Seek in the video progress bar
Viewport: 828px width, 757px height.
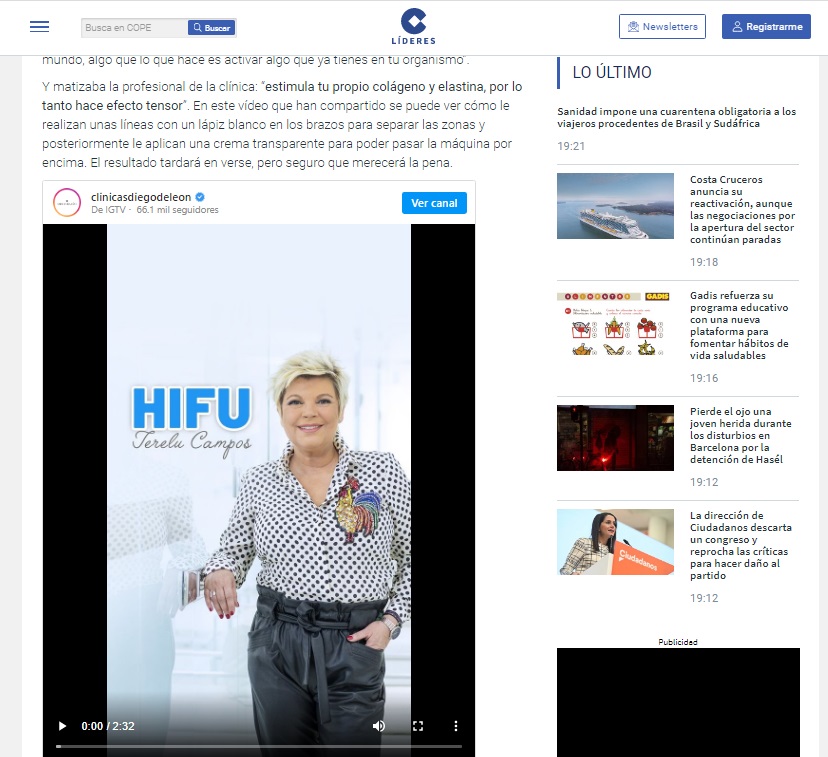[258, 746]
